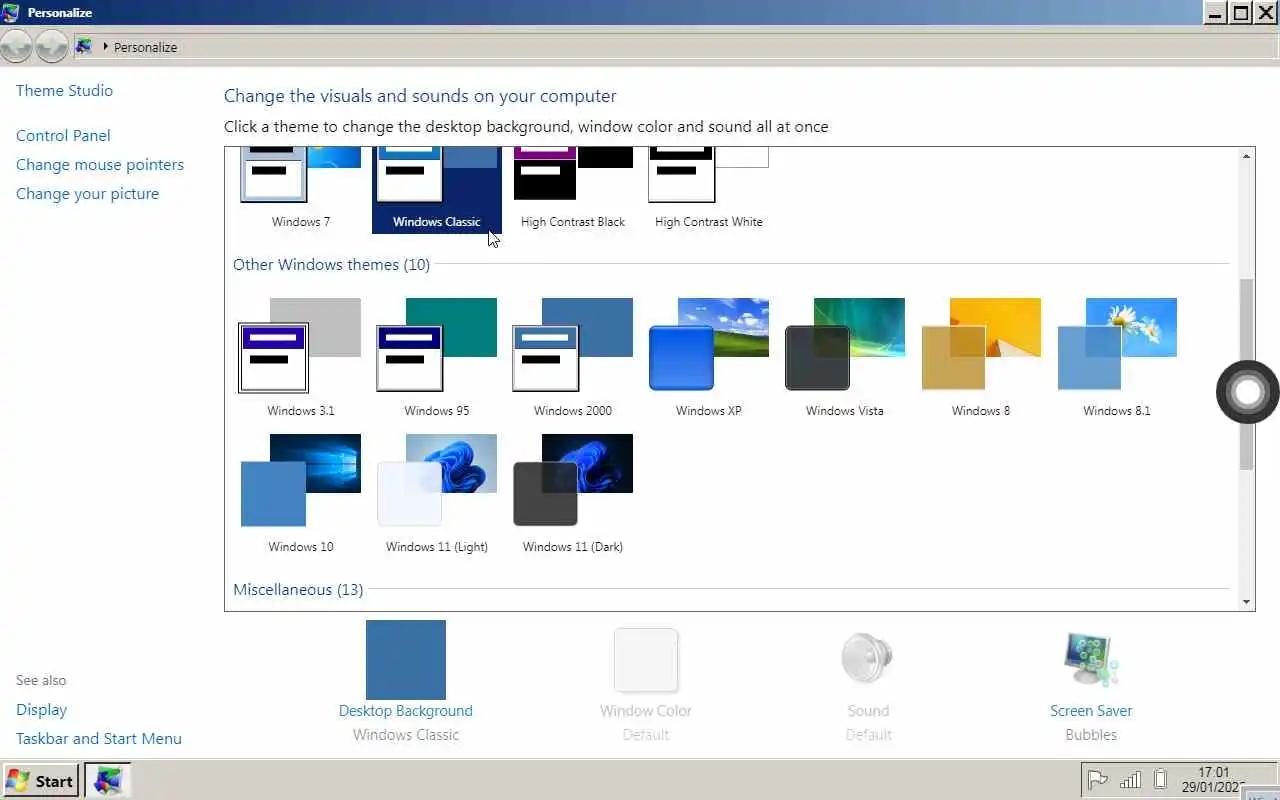Choose the Windows 3.1 theme icon
The image size is (1280, 800).
300,345
